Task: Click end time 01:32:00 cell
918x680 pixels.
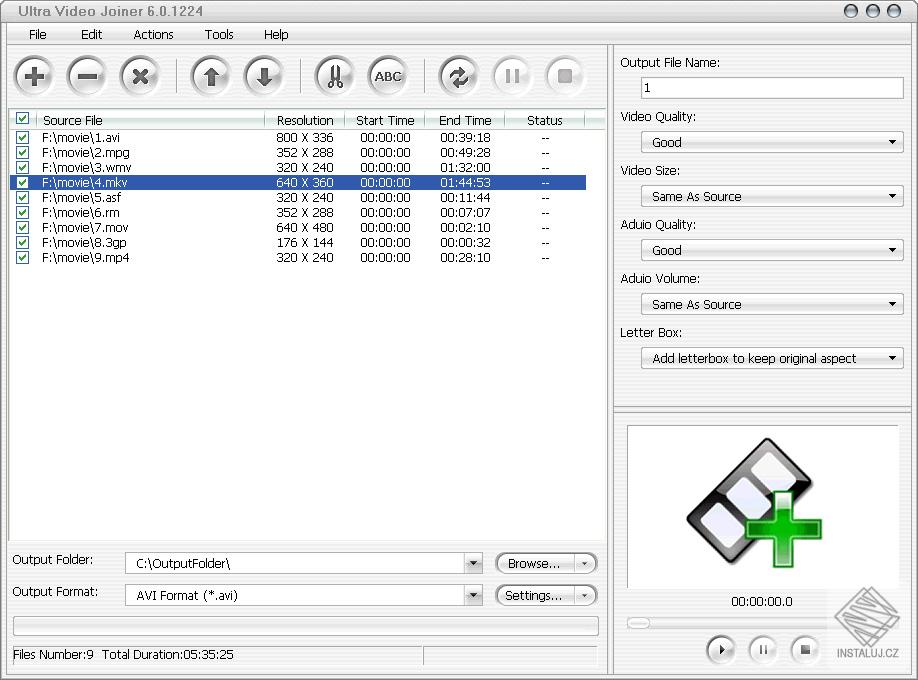Action: click(x=465, y=168)
